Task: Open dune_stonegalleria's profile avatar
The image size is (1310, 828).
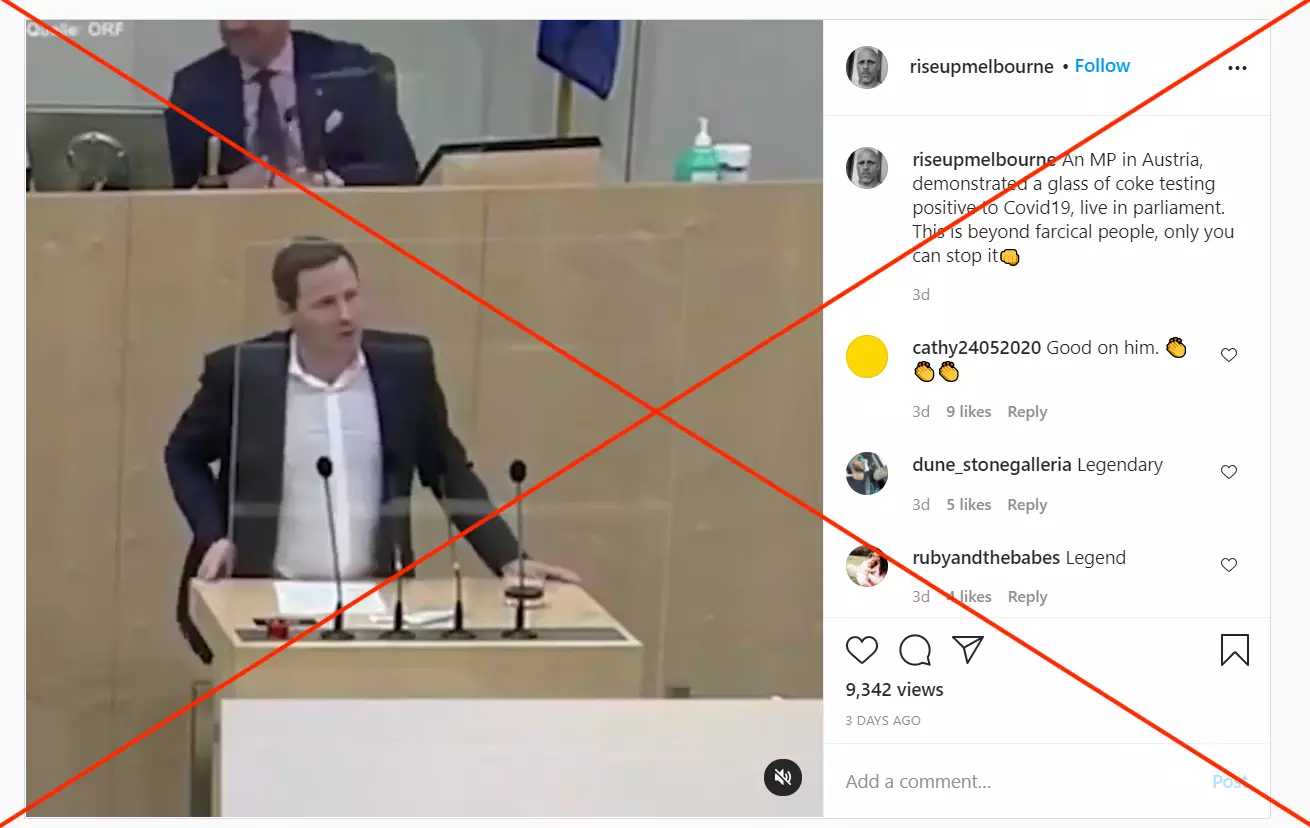Action: point(867,474)
